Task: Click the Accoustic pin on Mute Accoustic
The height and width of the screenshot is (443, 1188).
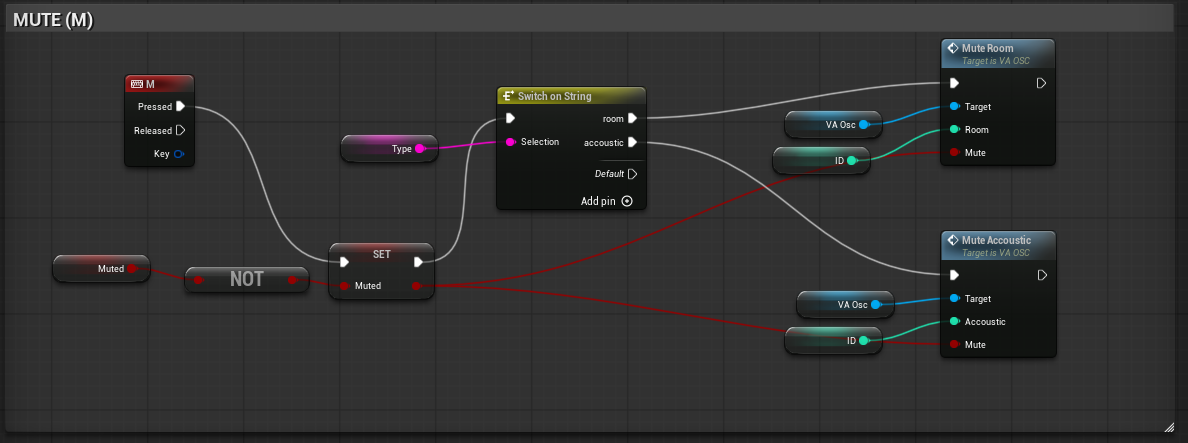Action: click(955, 321)
